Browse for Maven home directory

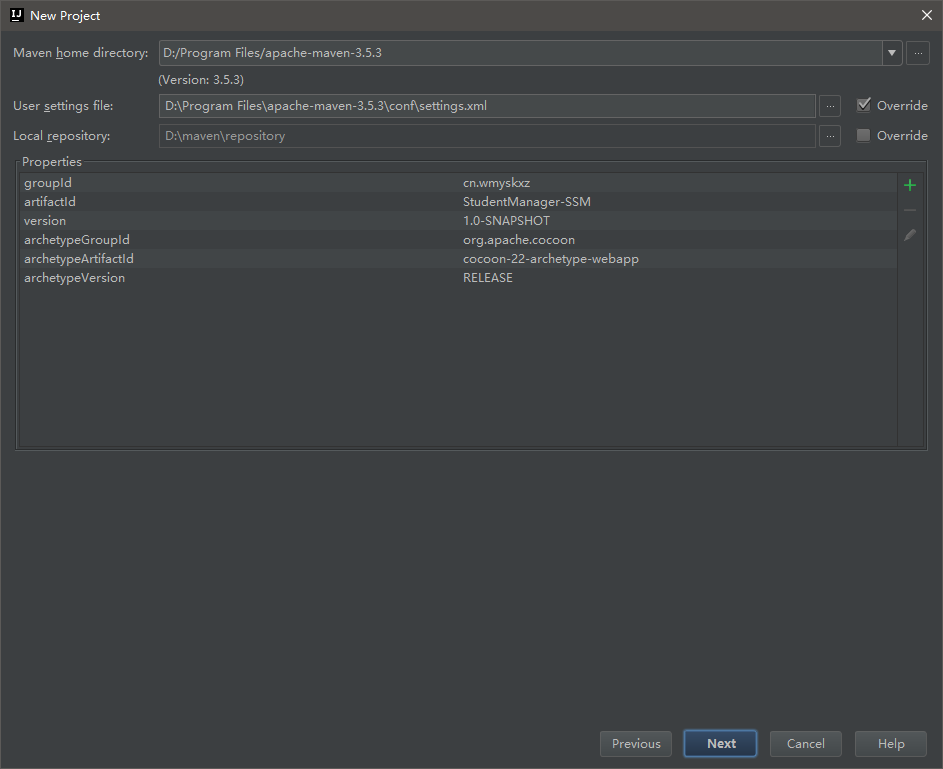tap(918, 53)
